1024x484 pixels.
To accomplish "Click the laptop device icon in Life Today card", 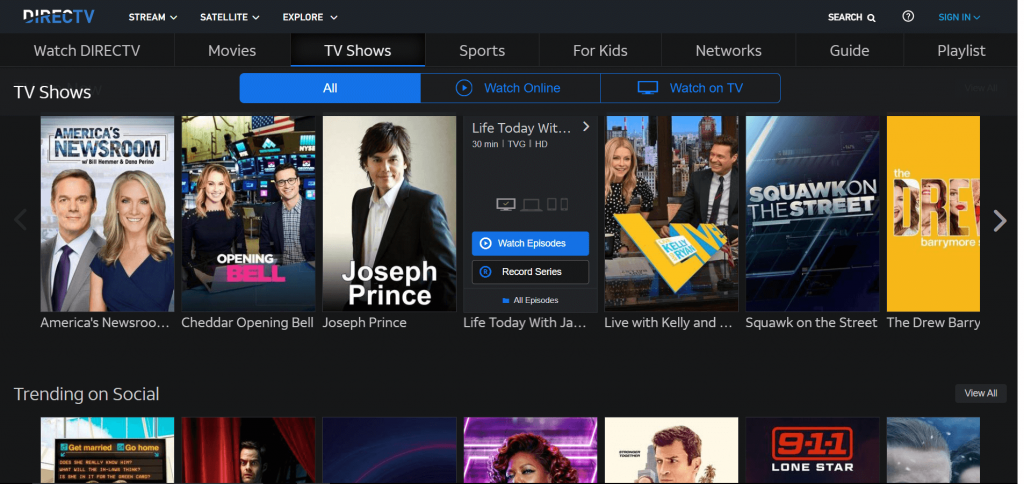I will (531, 205).
